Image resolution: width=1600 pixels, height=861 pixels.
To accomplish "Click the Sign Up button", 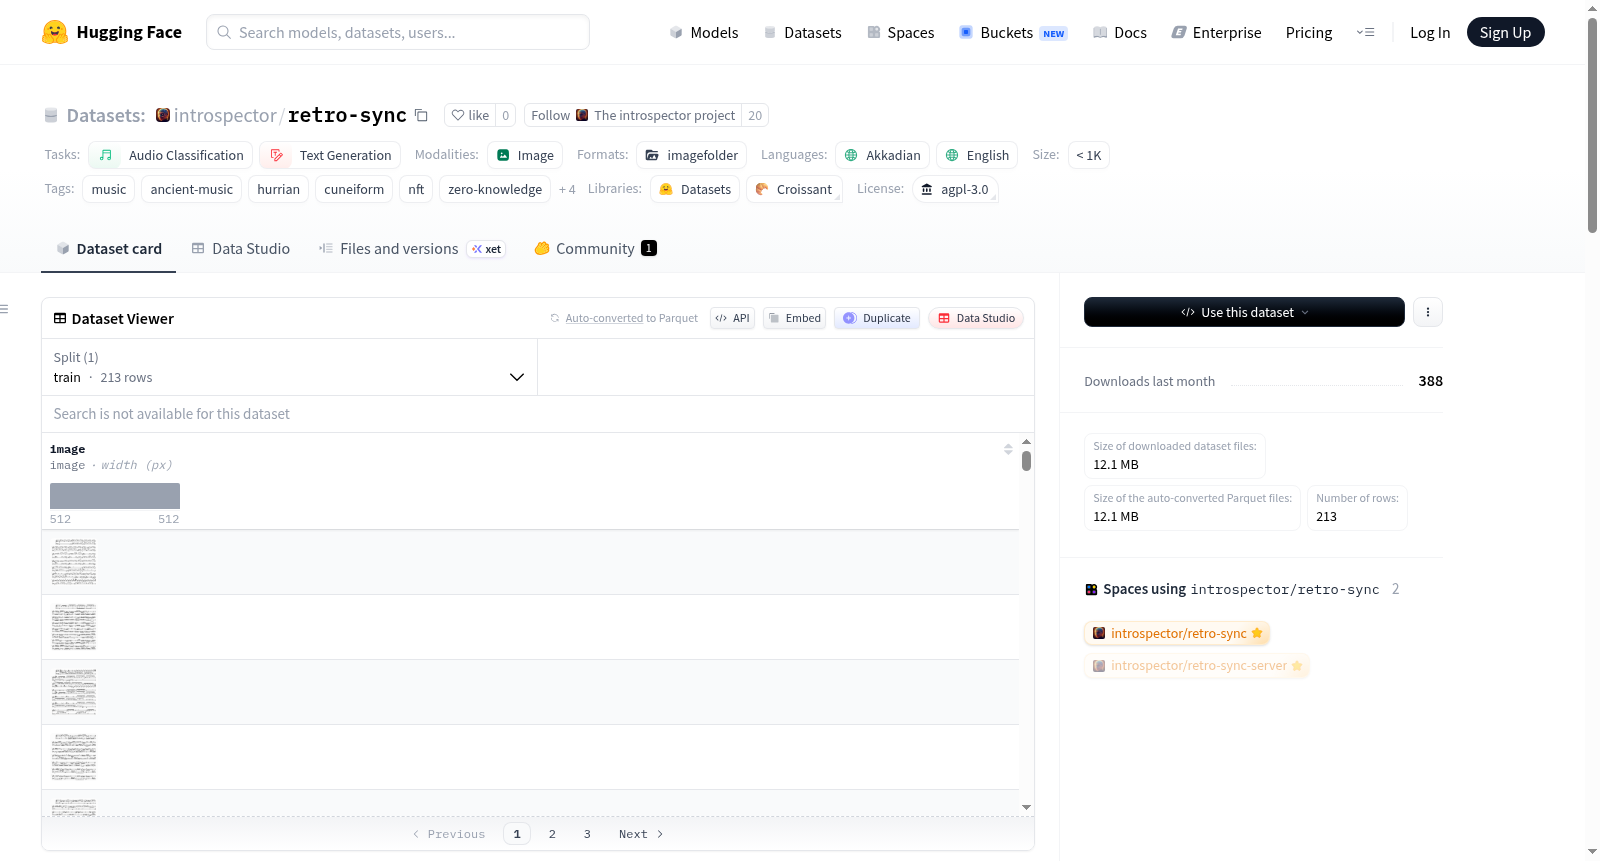I will (1505, 32).
